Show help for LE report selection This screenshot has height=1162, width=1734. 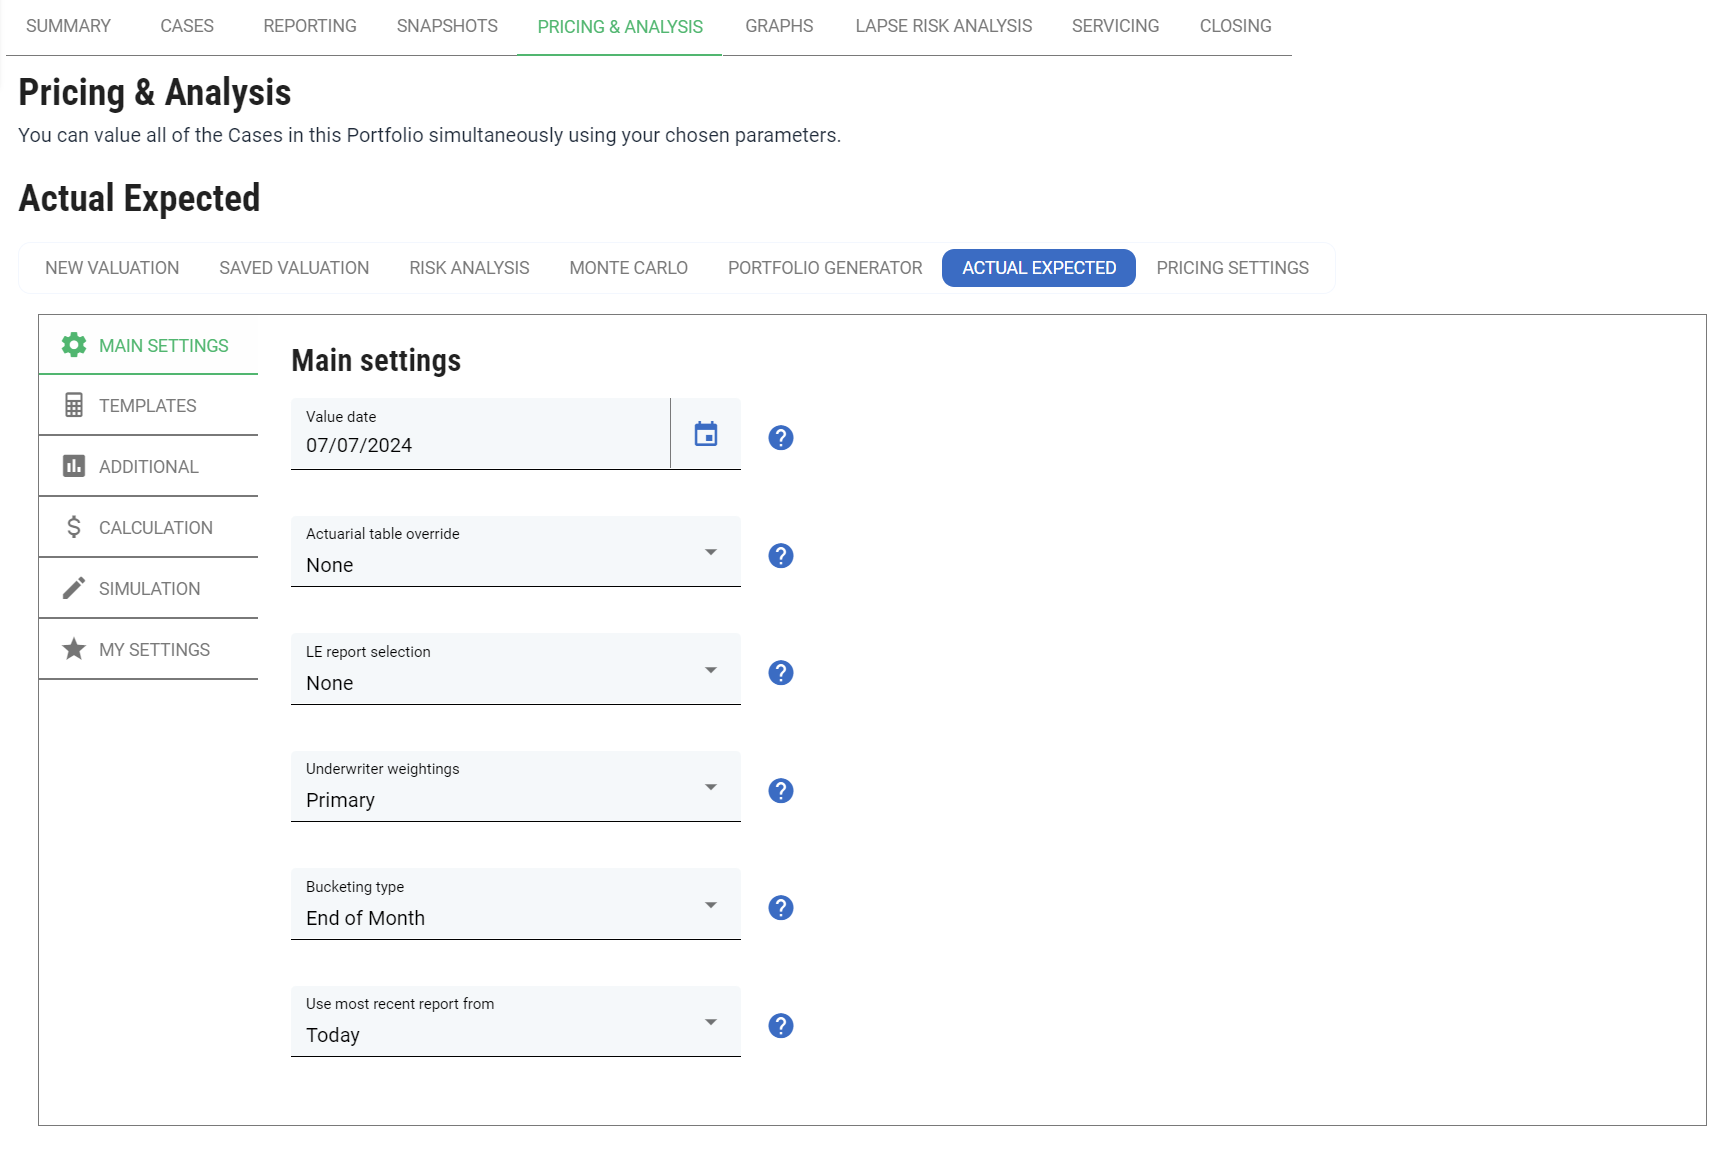(780, 673)
